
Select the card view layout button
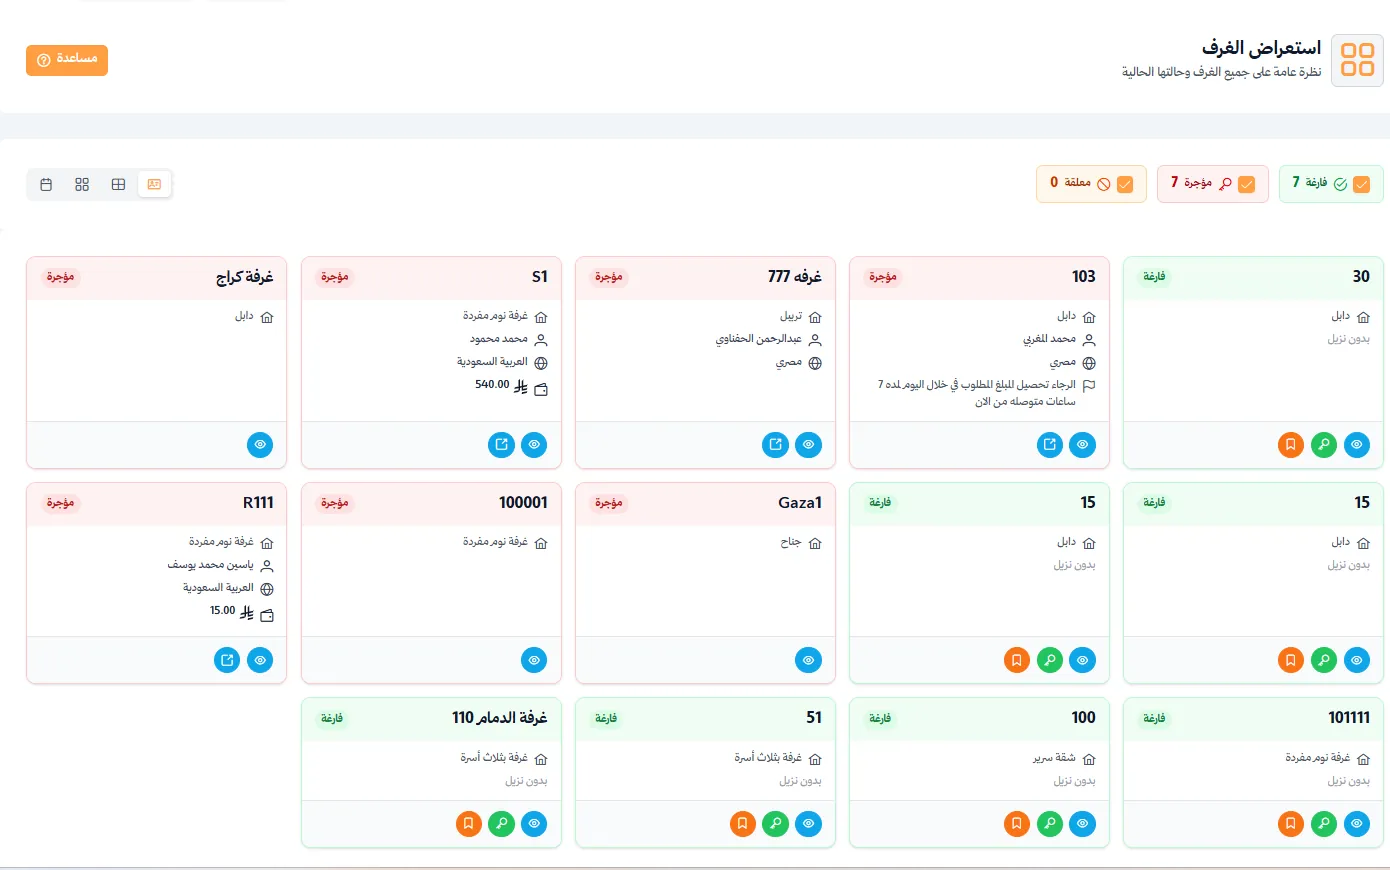click(154, 184)
